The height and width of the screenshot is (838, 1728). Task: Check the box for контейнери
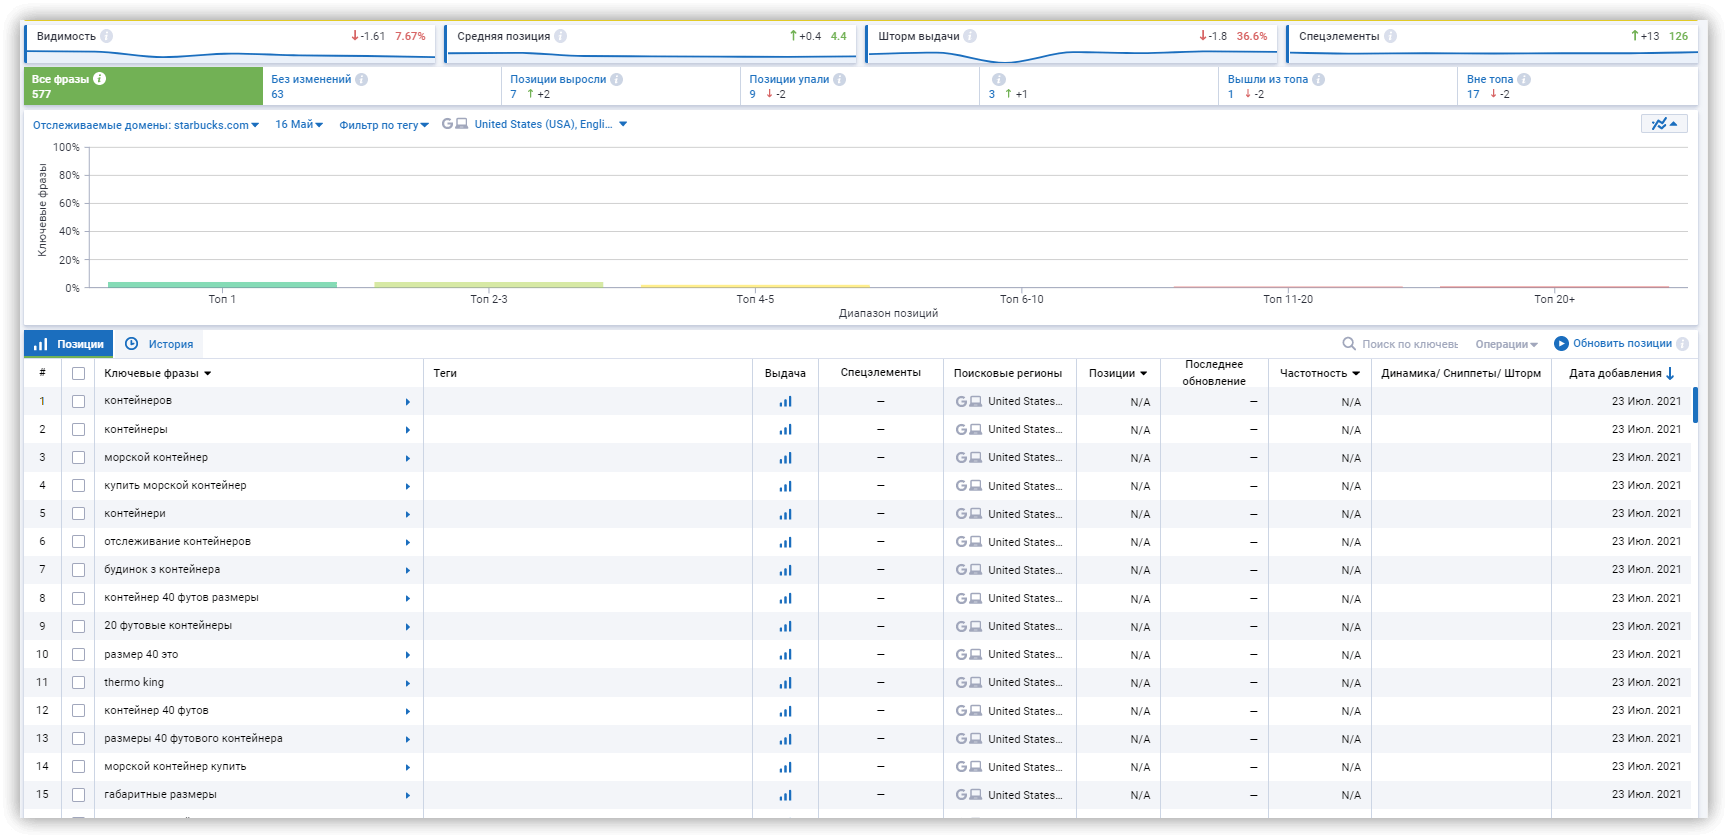pos(78,513)
